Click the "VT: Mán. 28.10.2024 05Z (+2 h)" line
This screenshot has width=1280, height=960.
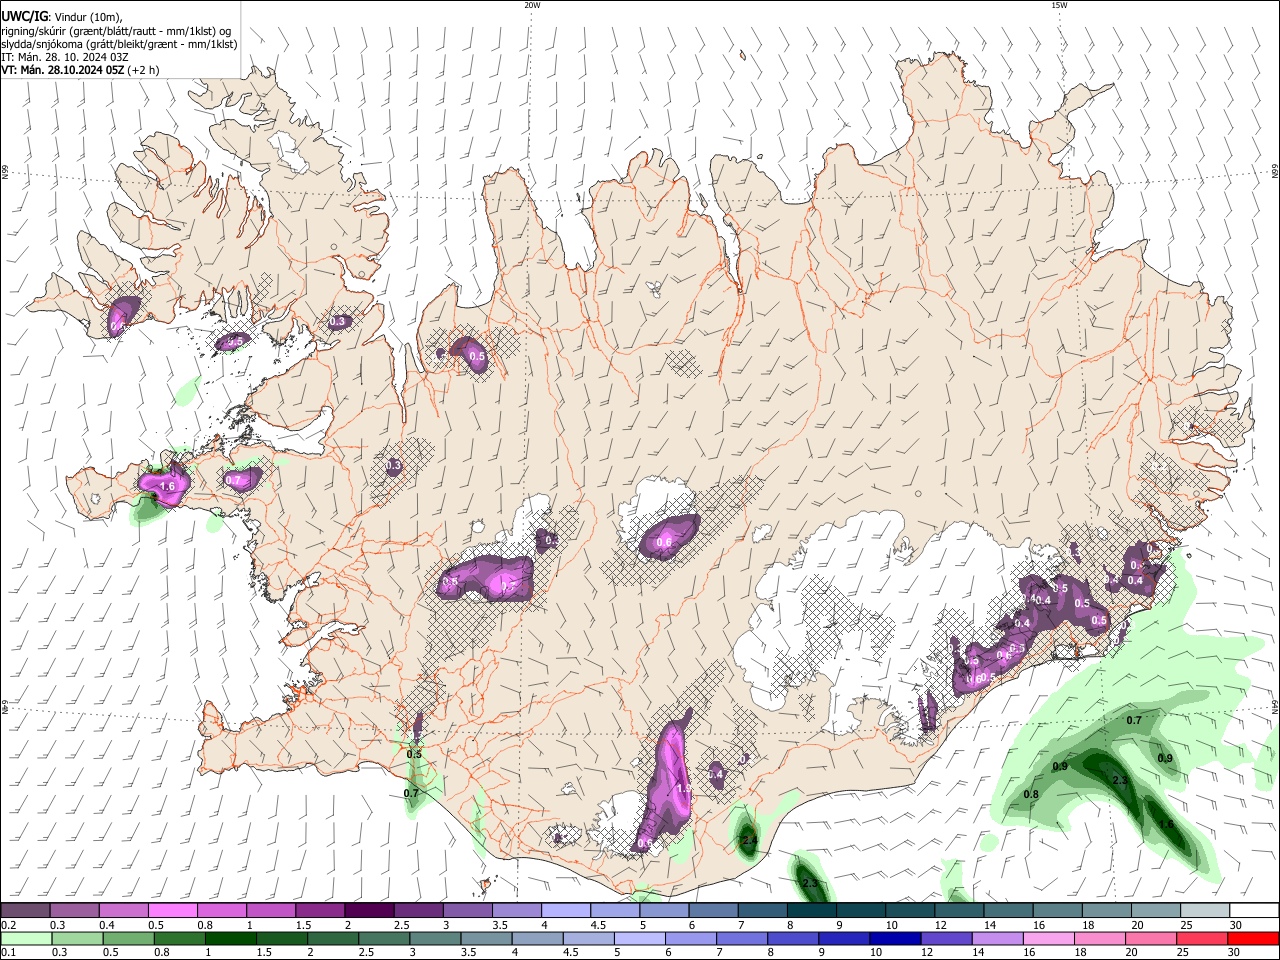pyautogui.click(x=80, y=70)
